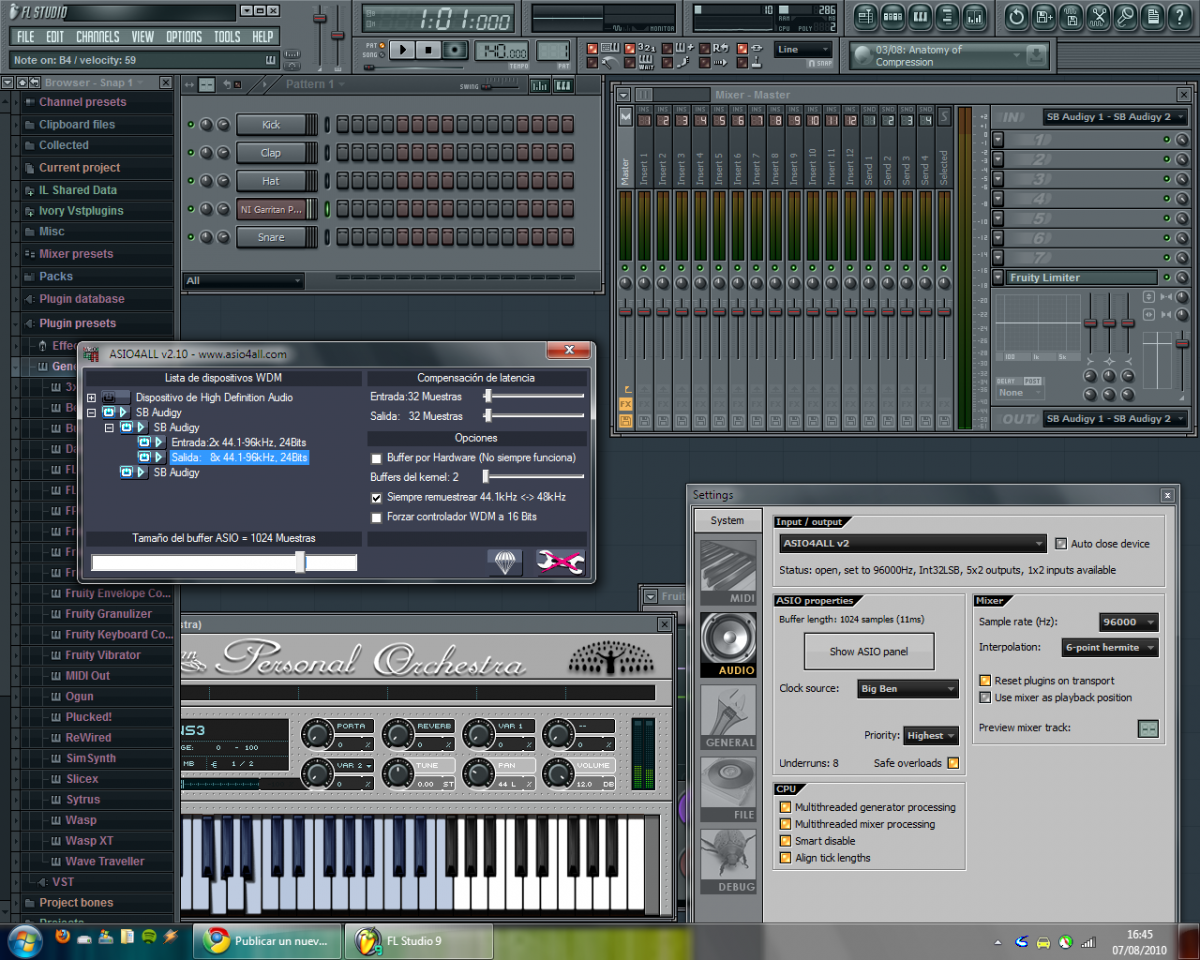Enable Forzar controlador WDM a 16 Bits
This screenshot has height=960, width=1200.
(377, 517)
